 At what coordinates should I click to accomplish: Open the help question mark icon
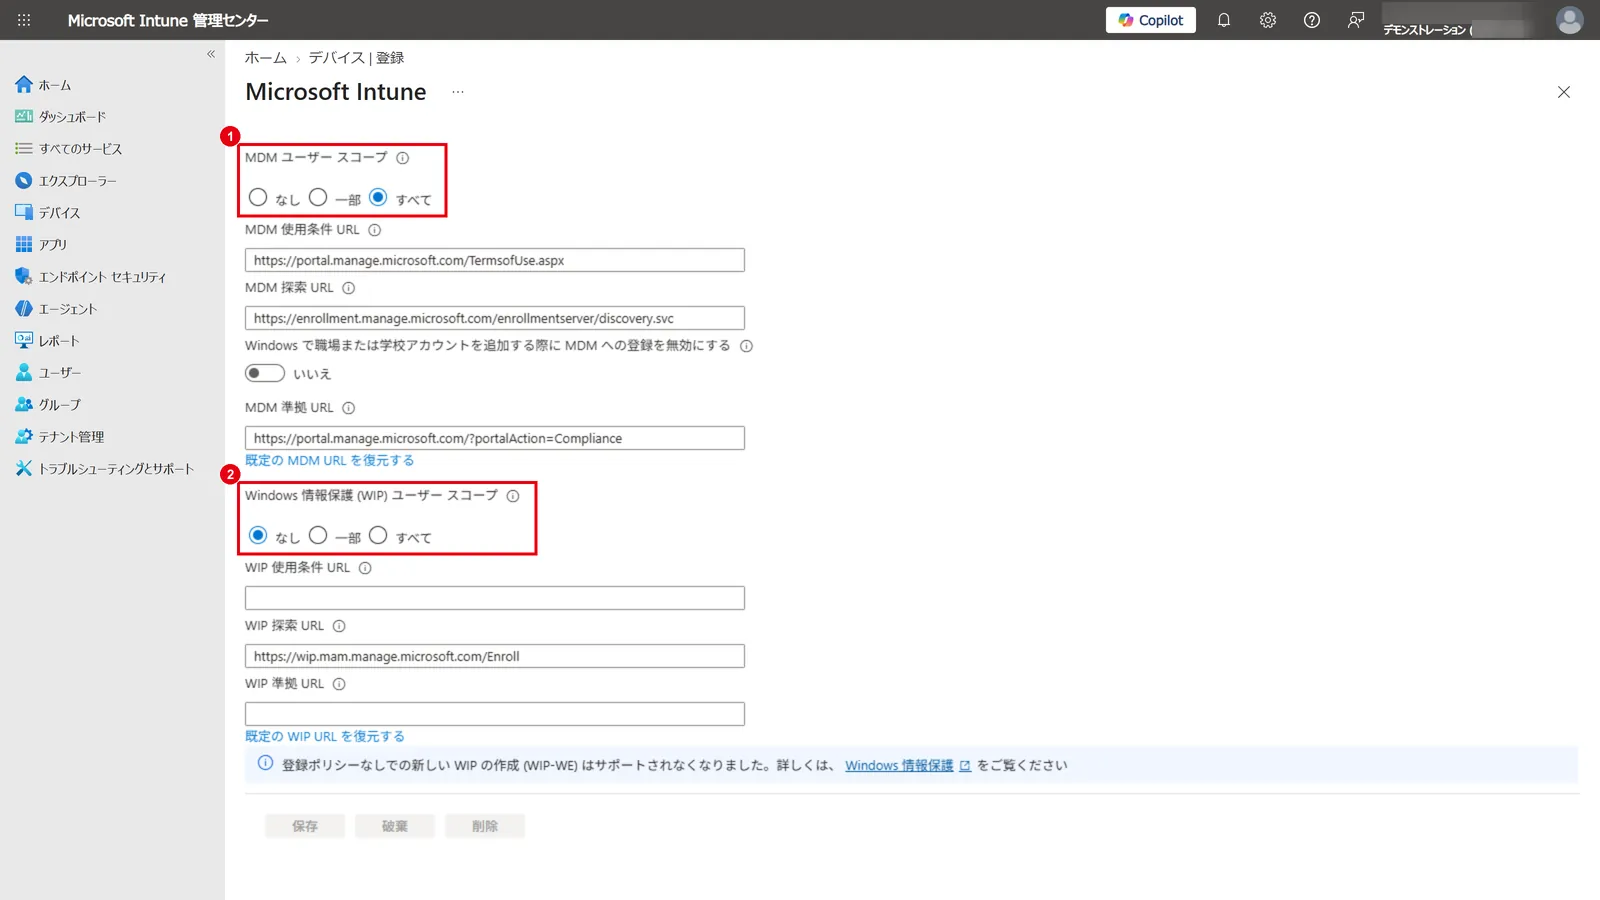pyautogui.click(x=1311, y=20)
